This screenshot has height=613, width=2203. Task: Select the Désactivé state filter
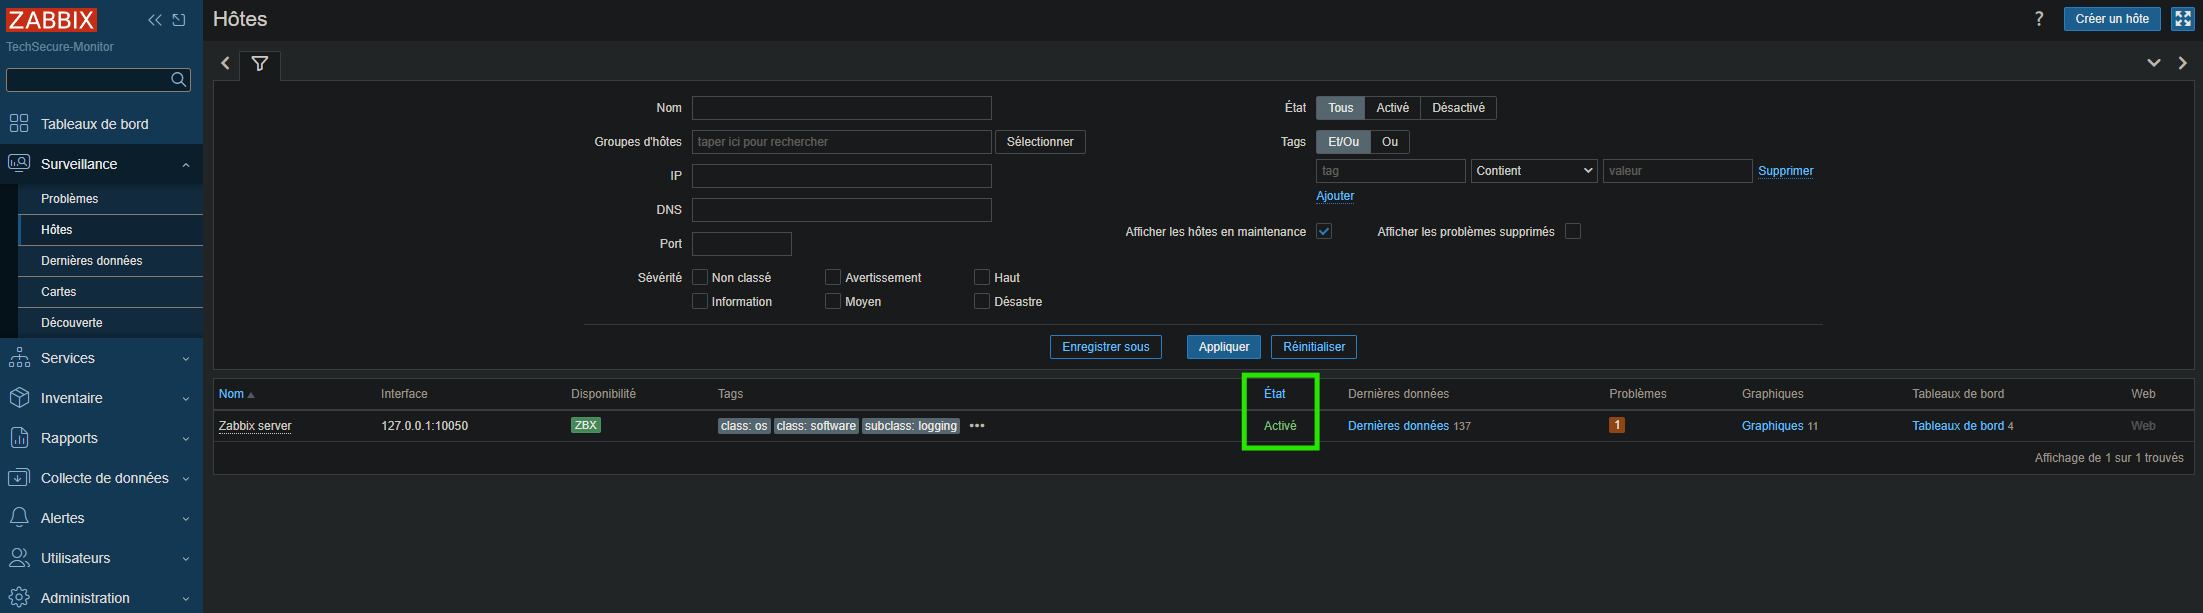[1458, 108]
